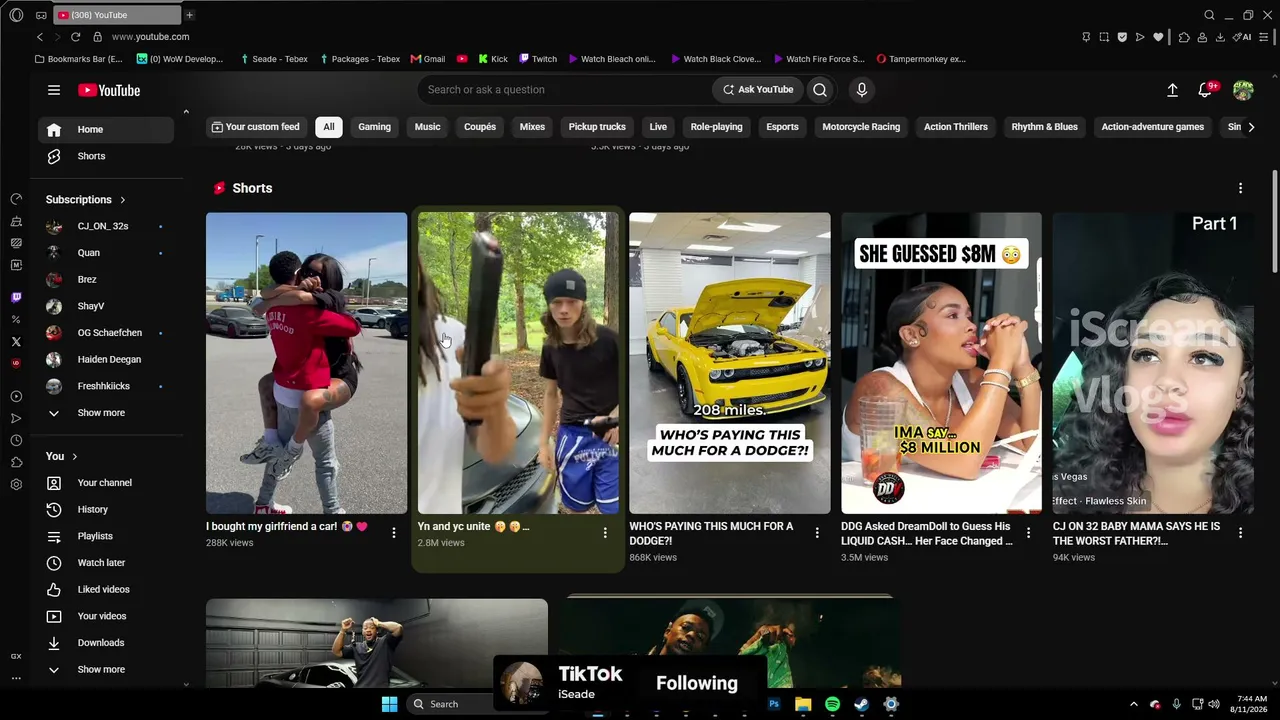
Task: Open GX Corner gamepad icon
Action: tap(41, 15)
